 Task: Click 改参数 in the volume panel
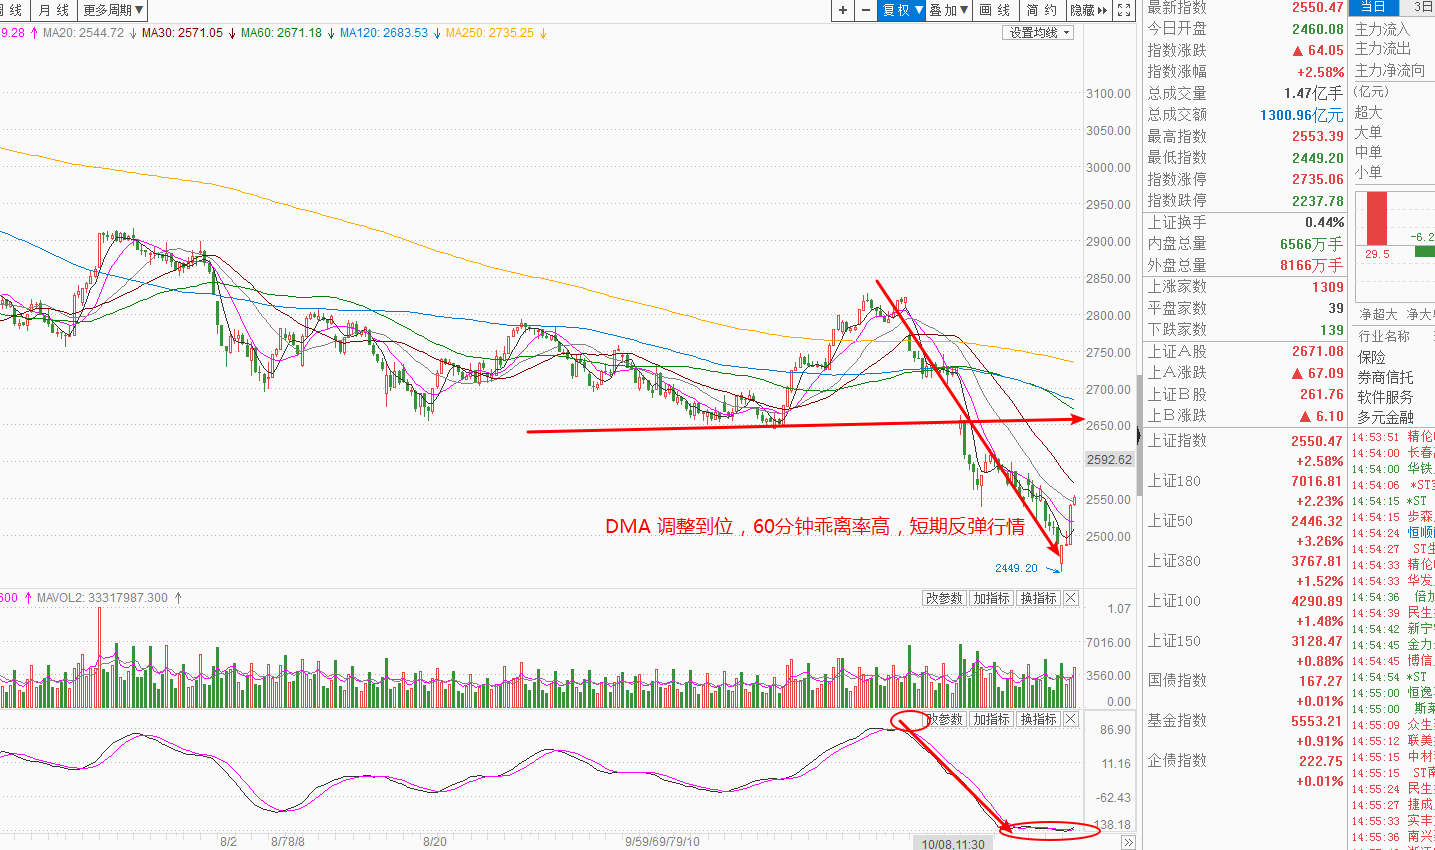(x=944, y=598)
